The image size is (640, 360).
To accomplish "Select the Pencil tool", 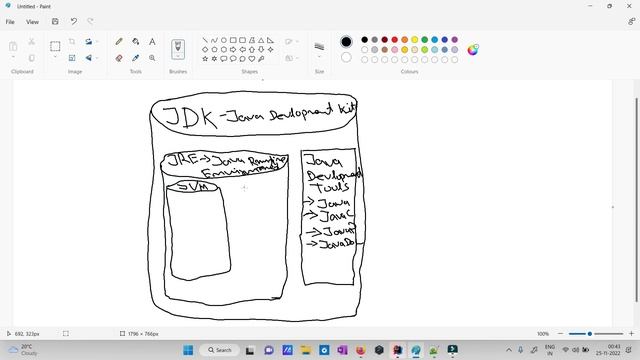I will pos(119,41).
